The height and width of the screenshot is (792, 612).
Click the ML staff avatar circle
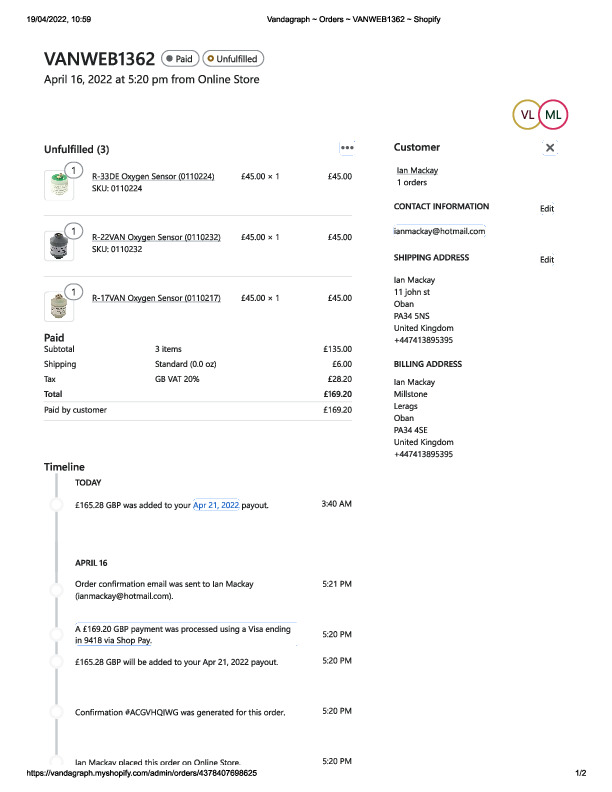(553, 115)
